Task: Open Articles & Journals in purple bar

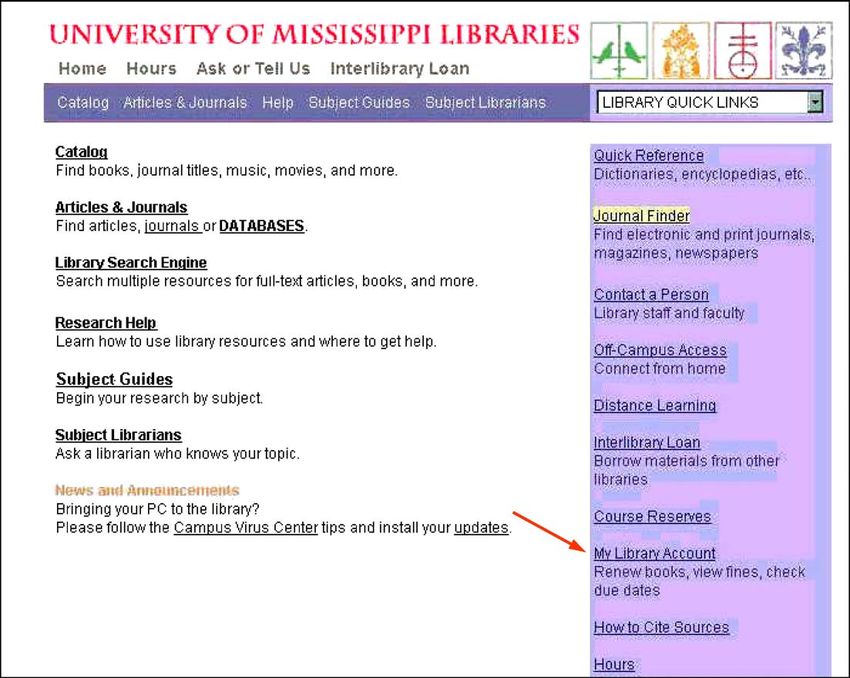Action: tap(185, 102)
